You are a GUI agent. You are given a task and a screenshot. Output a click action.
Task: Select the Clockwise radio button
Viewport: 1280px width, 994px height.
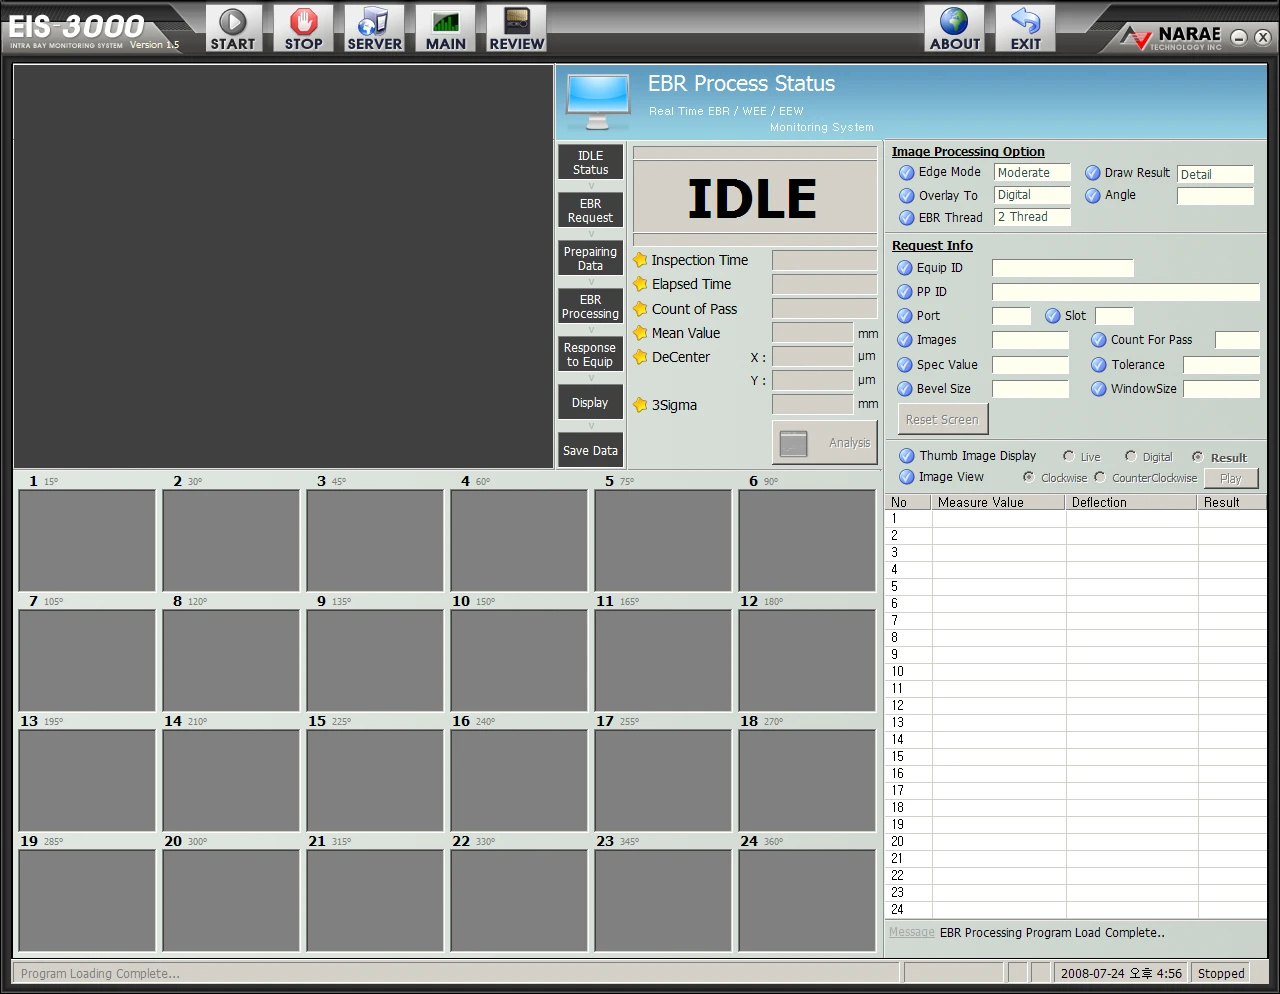1029,477
